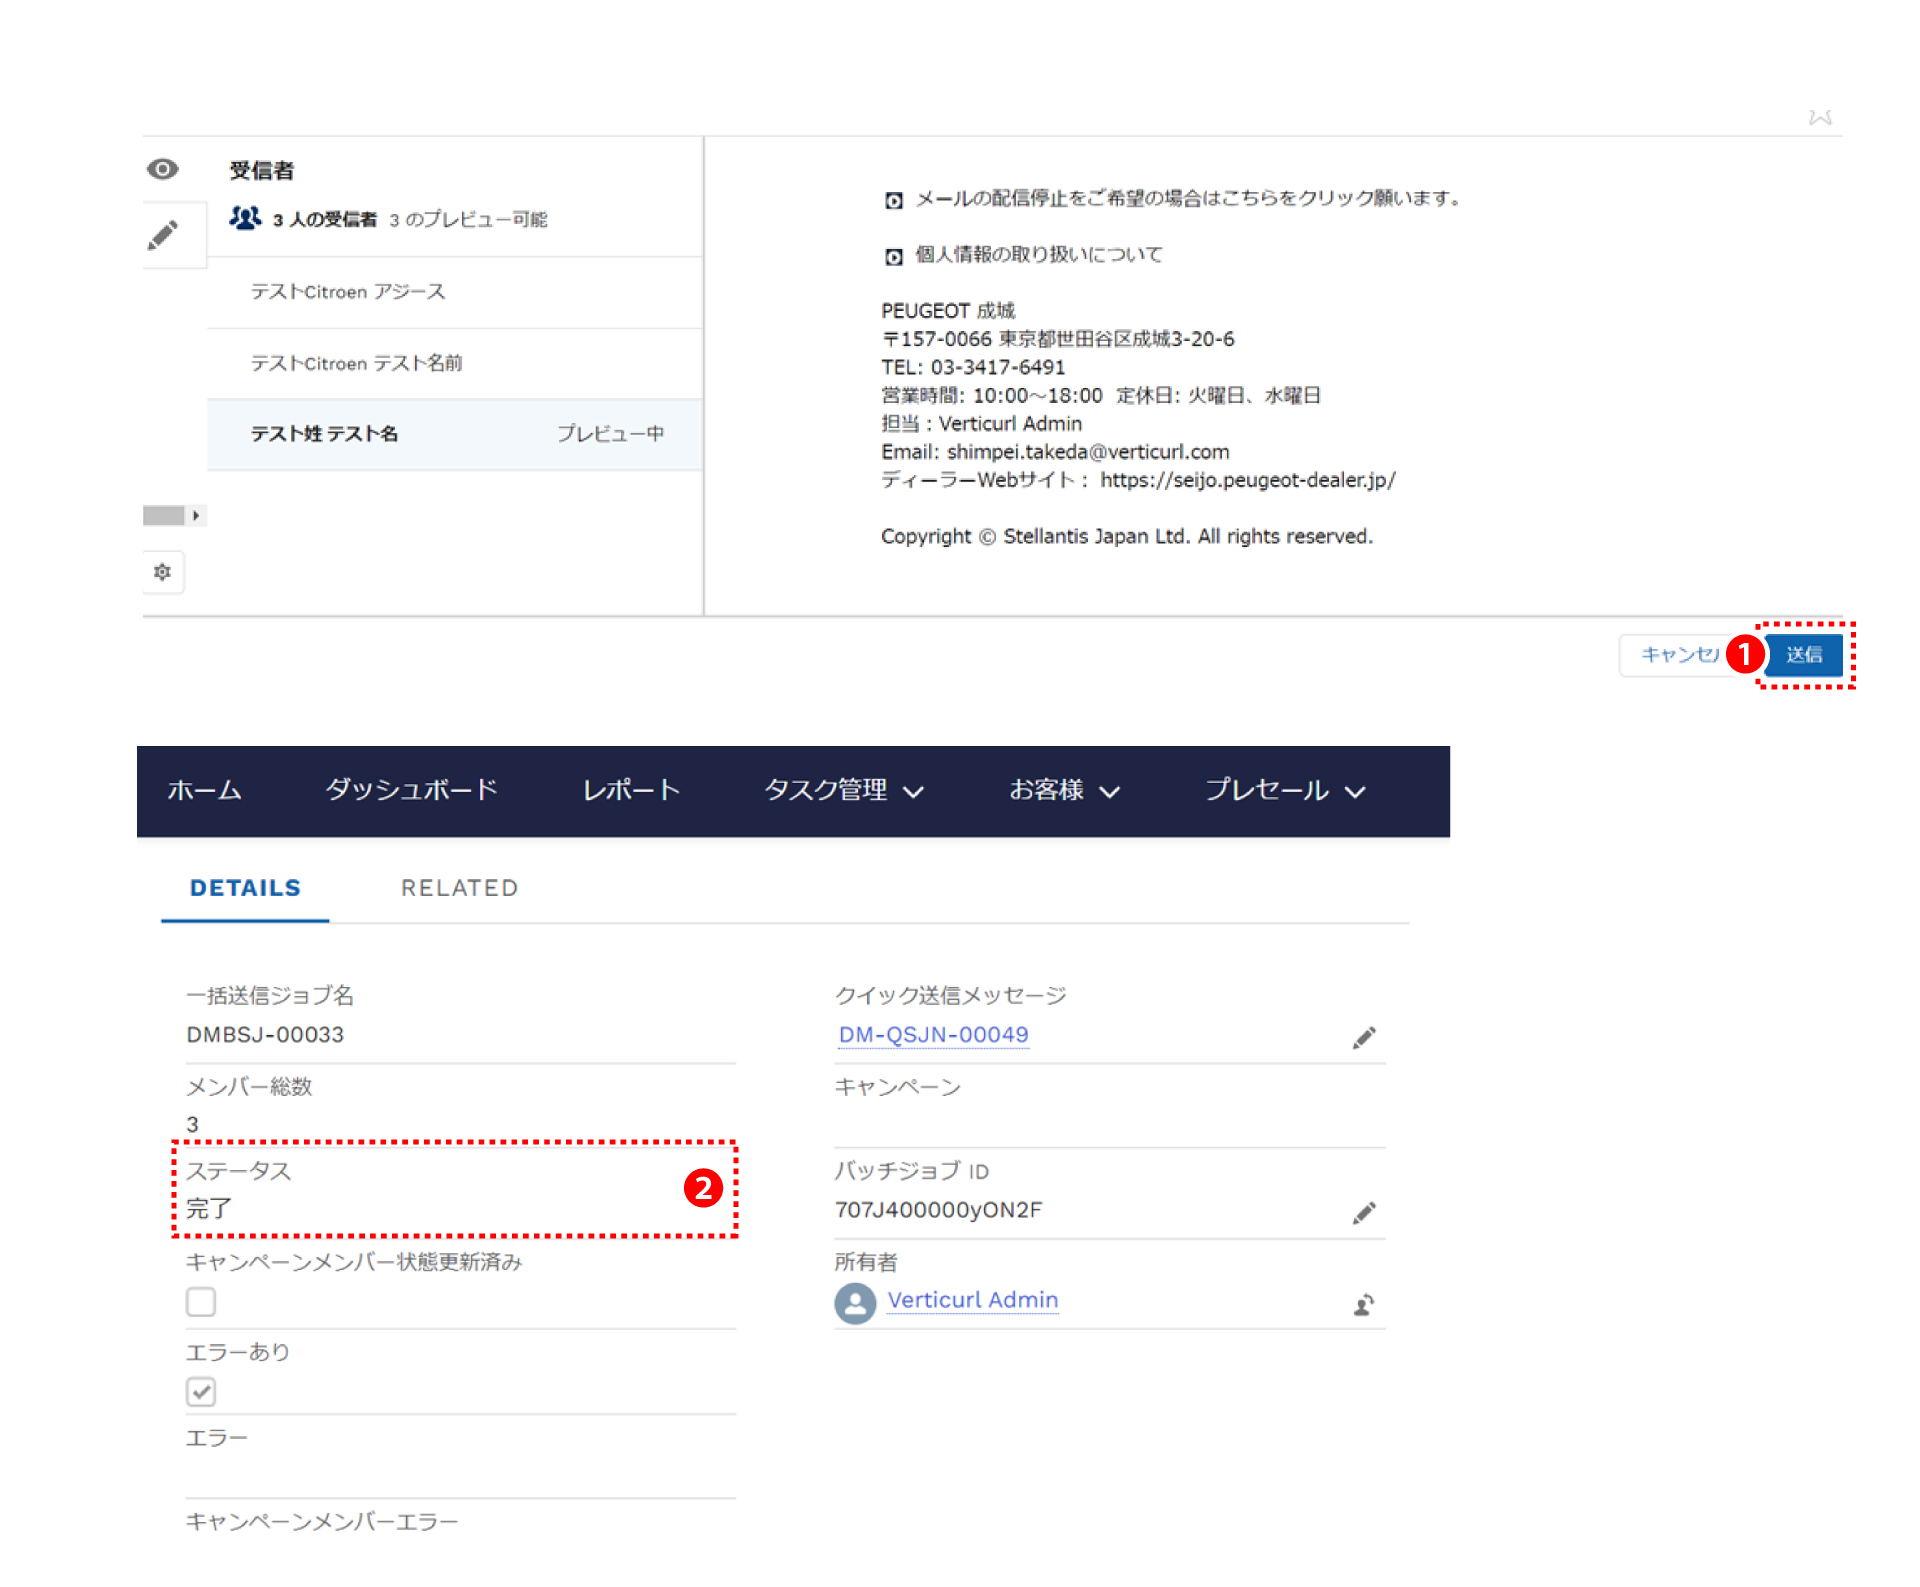Switch to the RELATED tab
The image size is (1920, 1587).
(459, 888)
